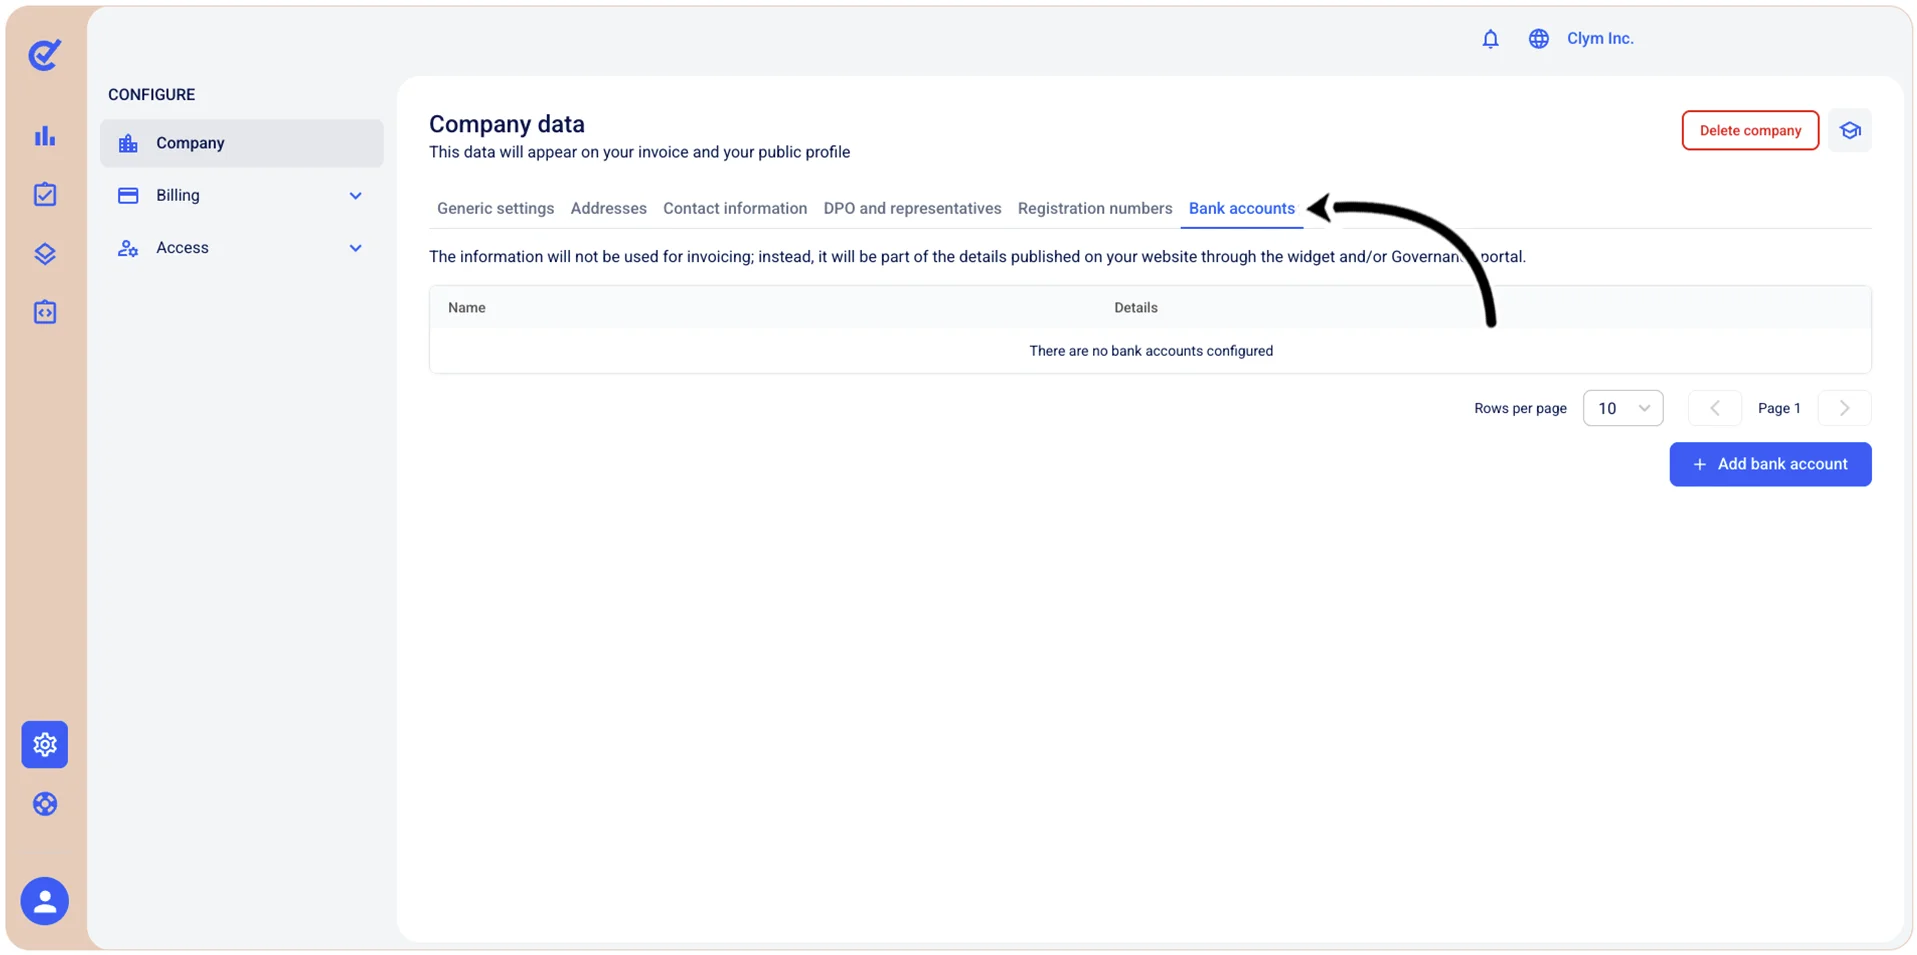Open the help lifebuoy icon
This screenshot has height=955, width=1917.
pos(45,804)
